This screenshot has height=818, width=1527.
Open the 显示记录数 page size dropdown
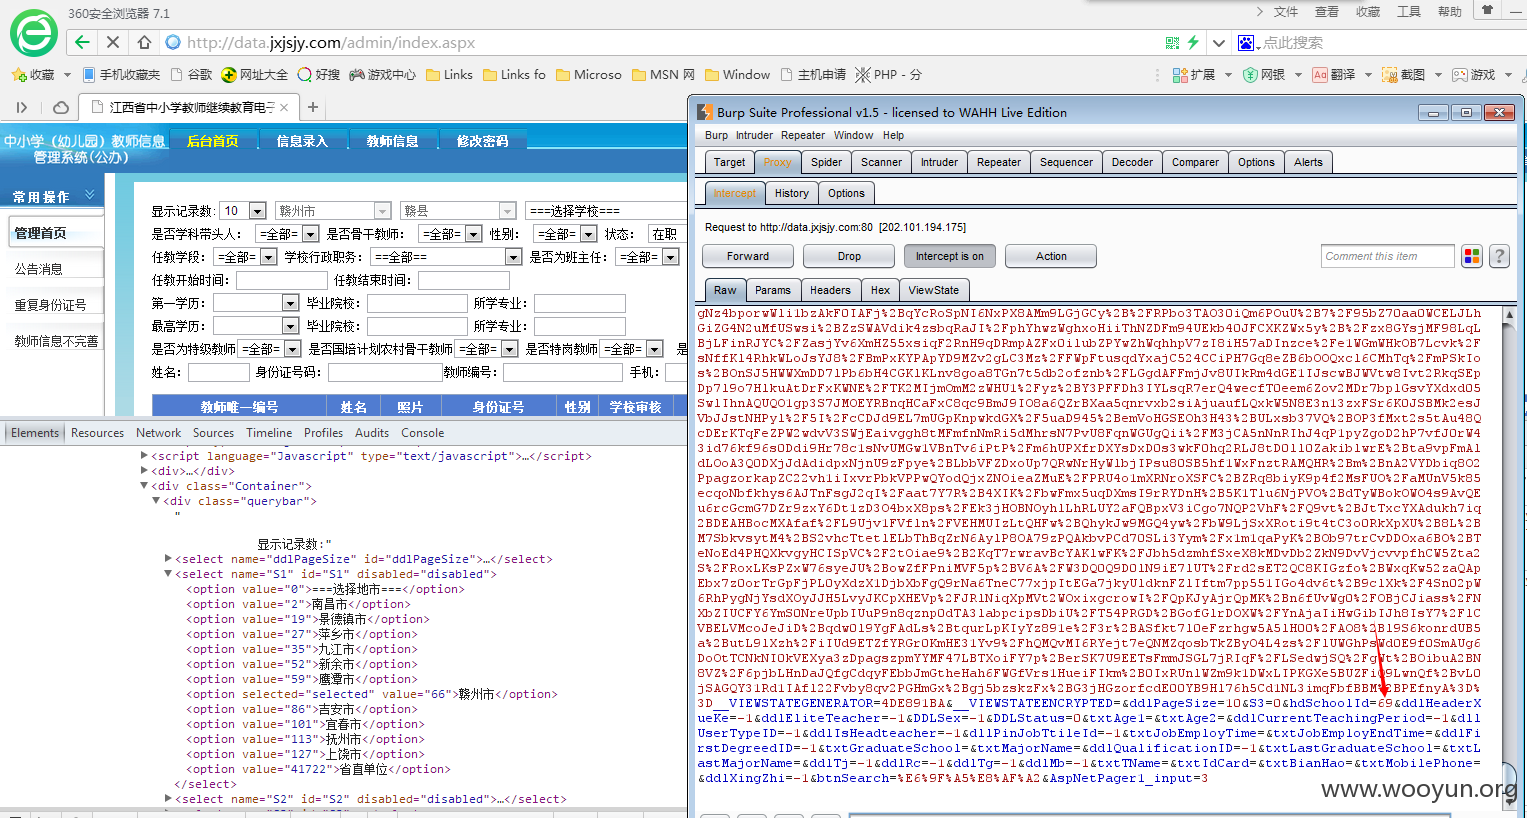pyautogui.click(x=257, y=211)
